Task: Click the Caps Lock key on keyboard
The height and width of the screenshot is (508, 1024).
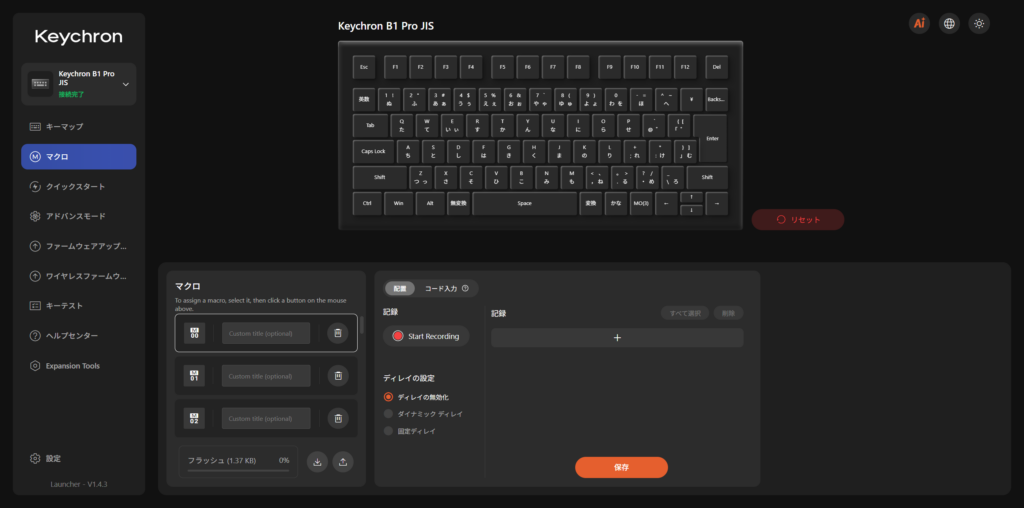Action: click(374, 151)
